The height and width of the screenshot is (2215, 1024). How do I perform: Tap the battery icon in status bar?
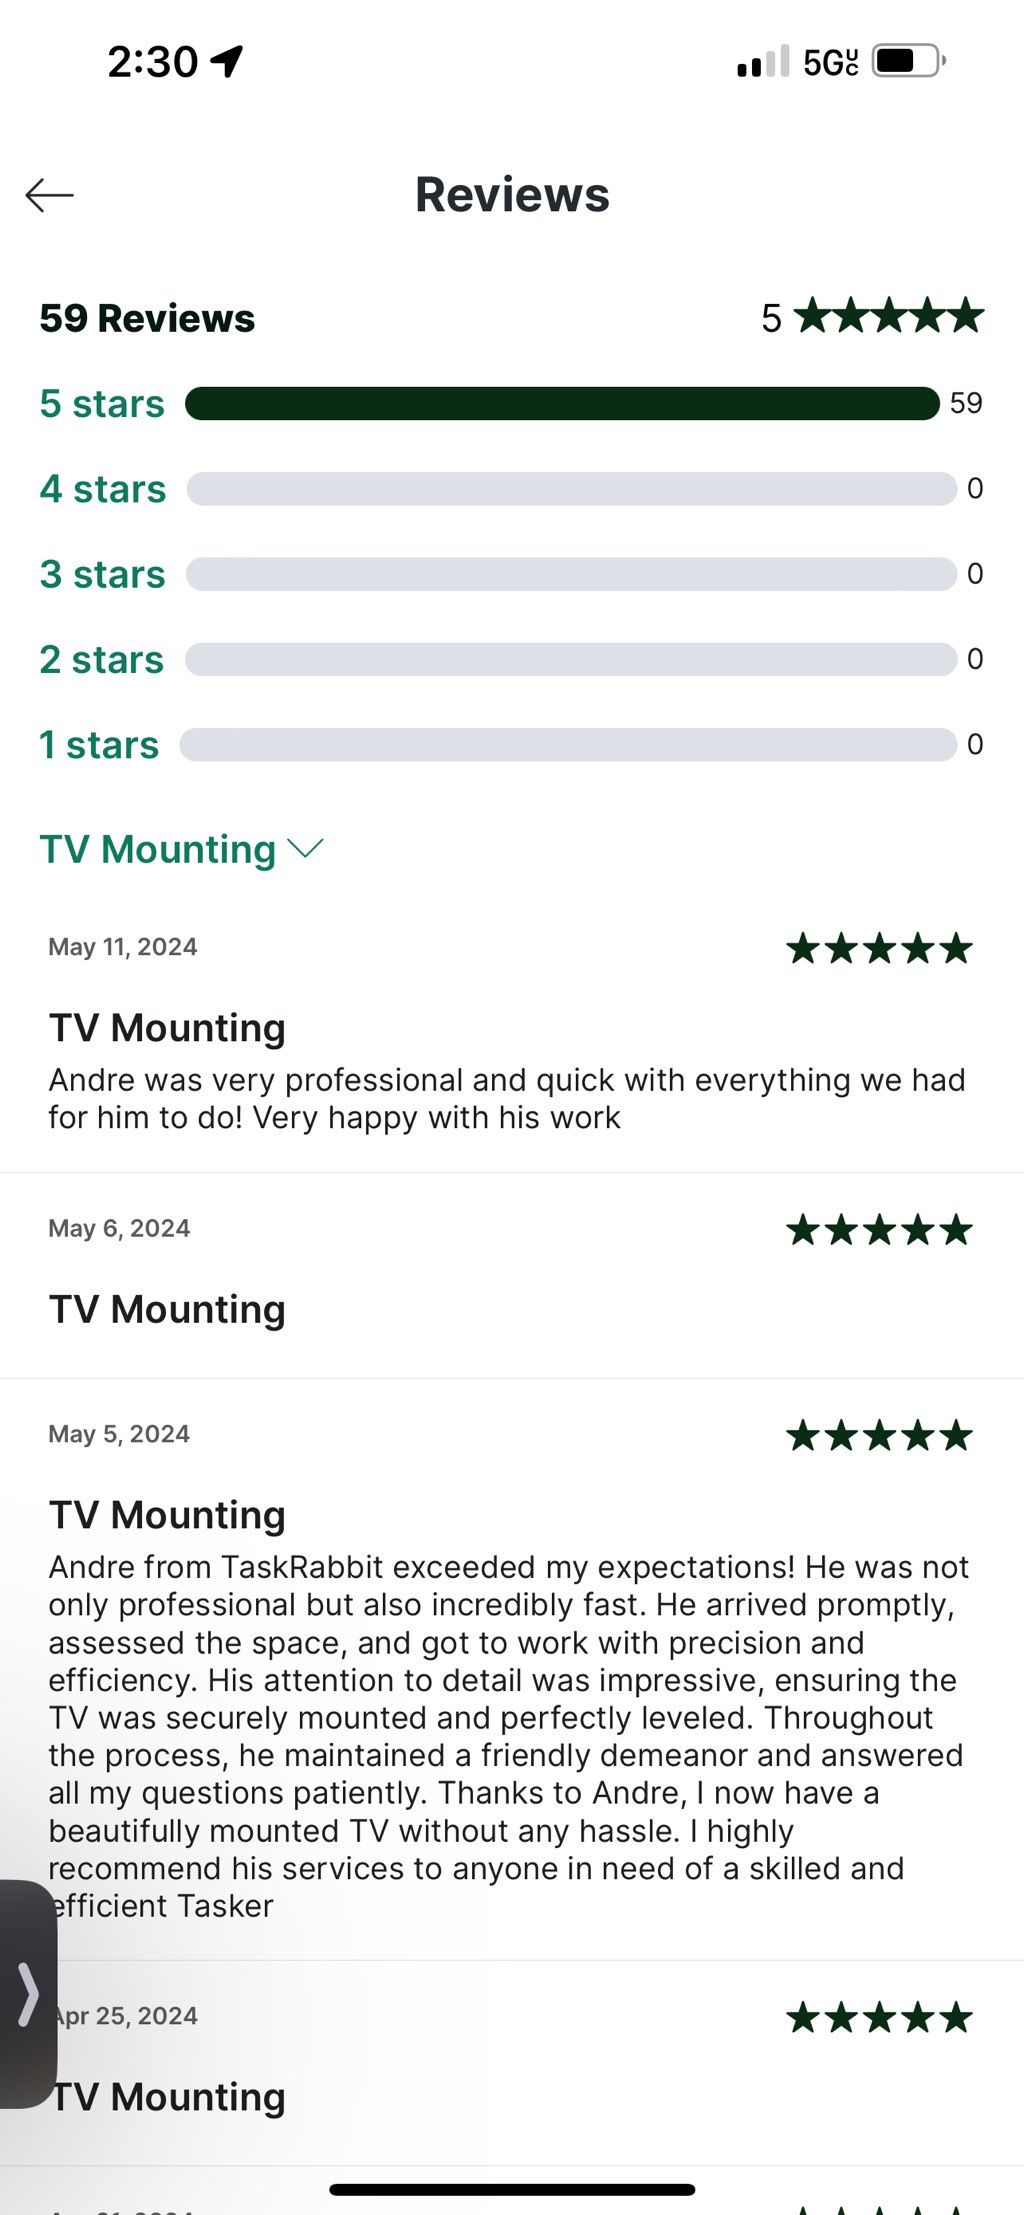pos(907,61)
